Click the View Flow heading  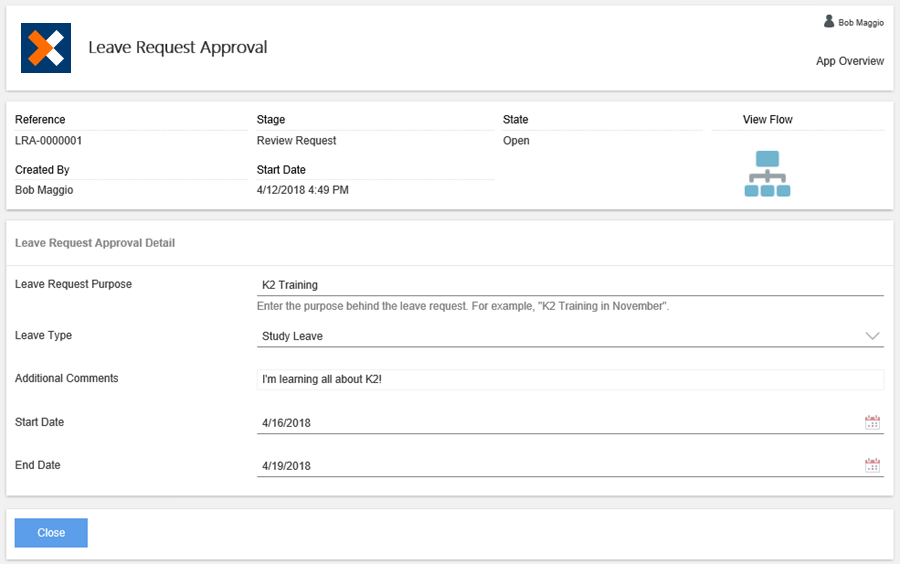click(x=767, y=120)
